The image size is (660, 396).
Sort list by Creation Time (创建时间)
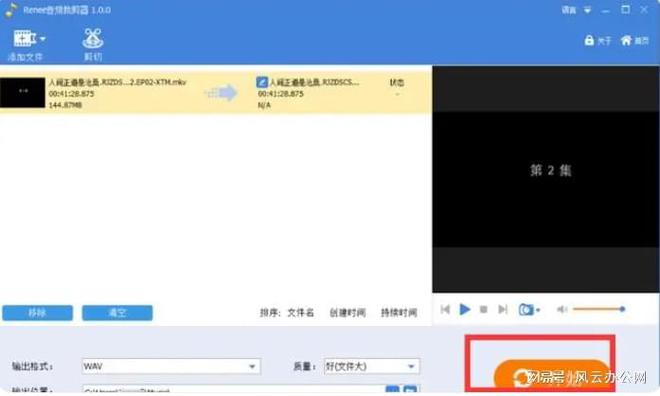coord(347,313)
